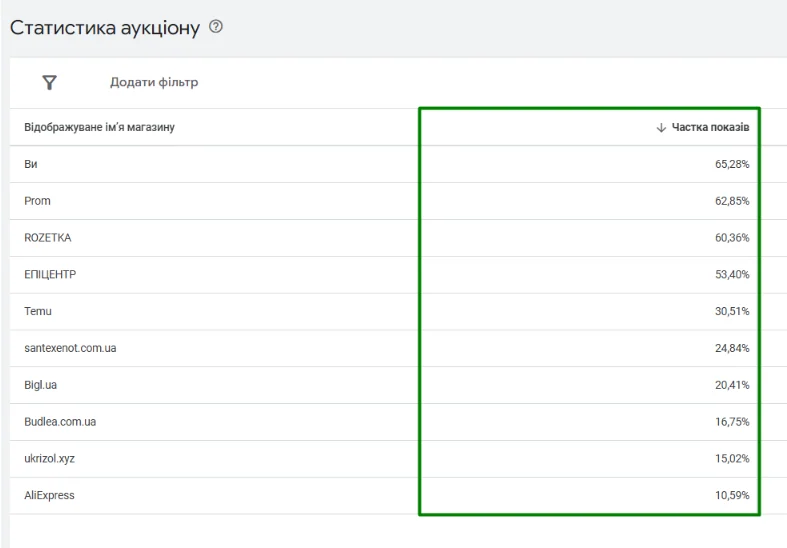Select the ЕПІЦЕНТР store name
Screen dimensions: 787x548
click(50, 275)
